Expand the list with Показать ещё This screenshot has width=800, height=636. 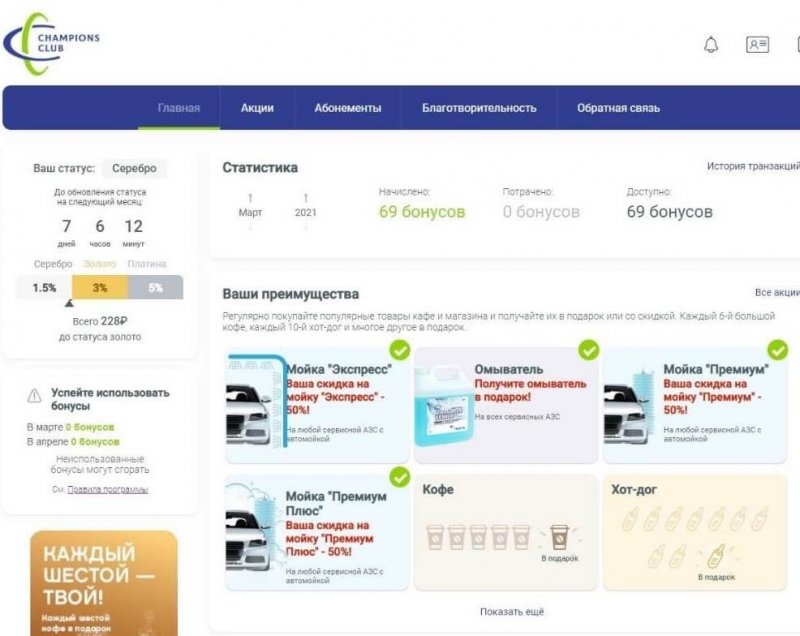(x=512, y=612)
